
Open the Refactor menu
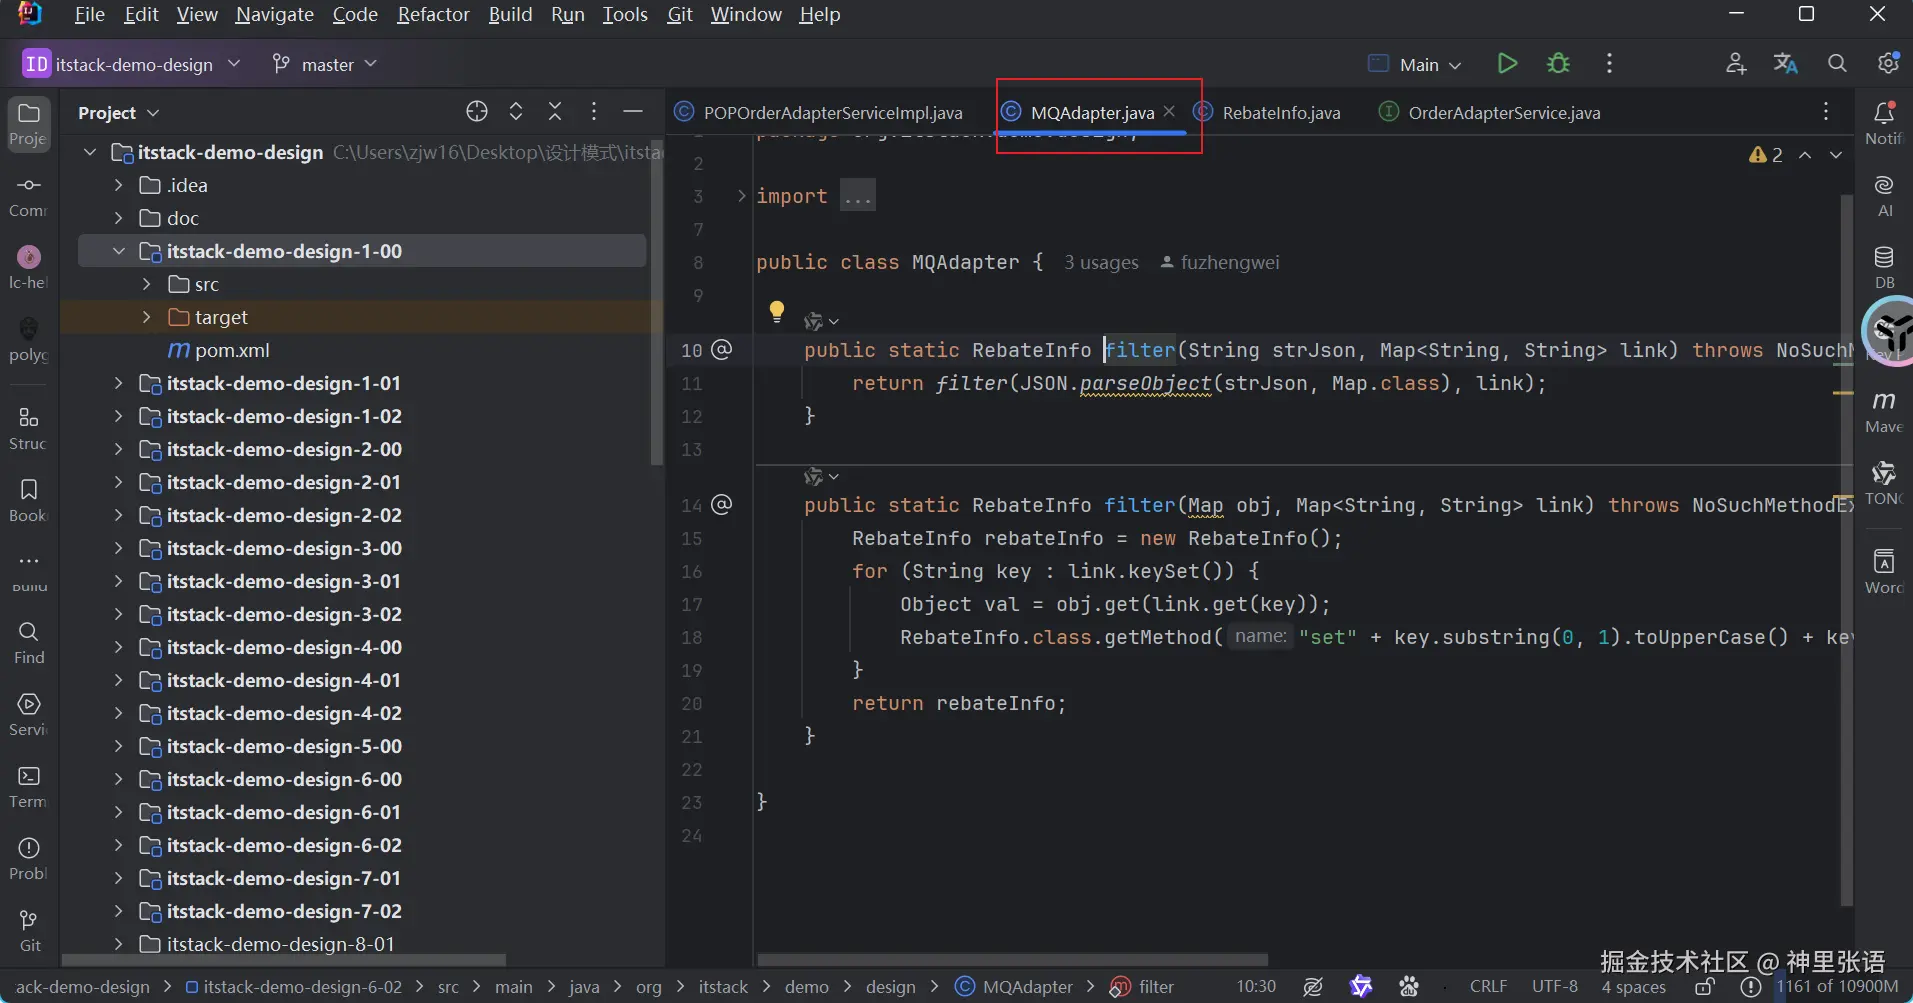click(x=433, y=14)
